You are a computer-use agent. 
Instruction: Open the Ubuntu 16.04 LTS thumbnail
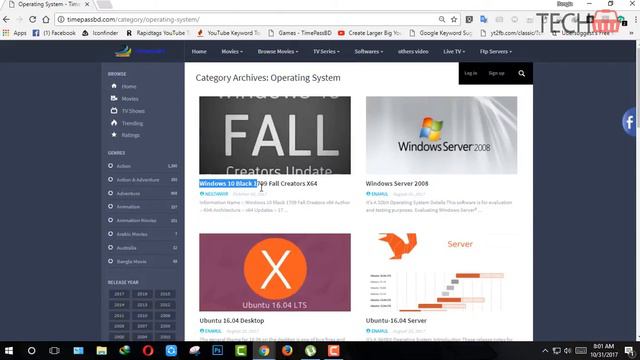[275, 272]
